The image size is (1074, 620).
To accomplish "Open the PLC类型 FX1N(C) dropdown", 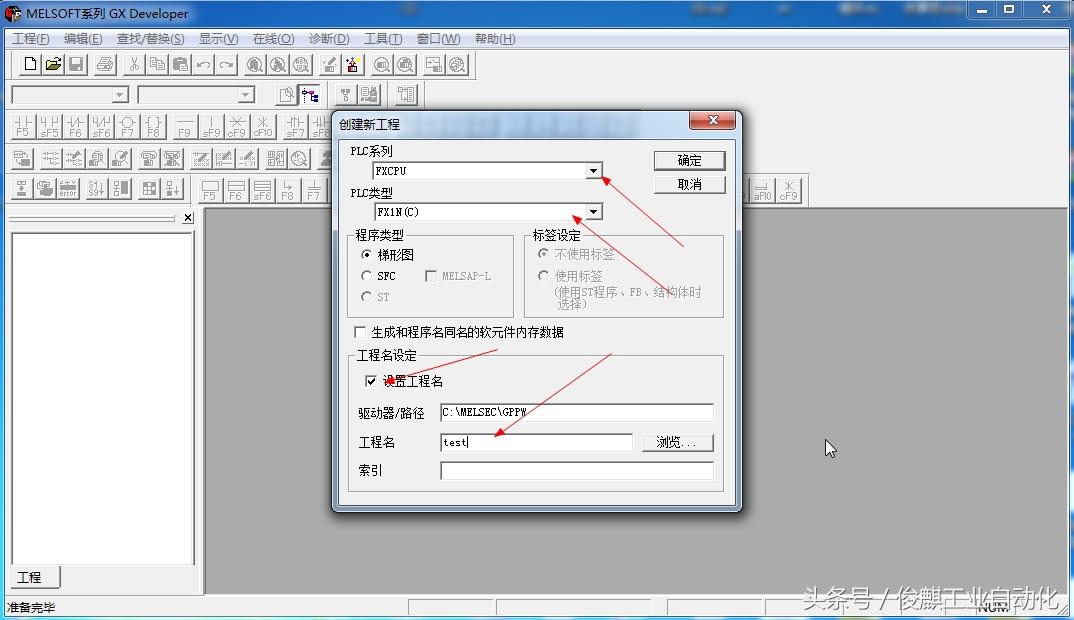I will point(593,212).
